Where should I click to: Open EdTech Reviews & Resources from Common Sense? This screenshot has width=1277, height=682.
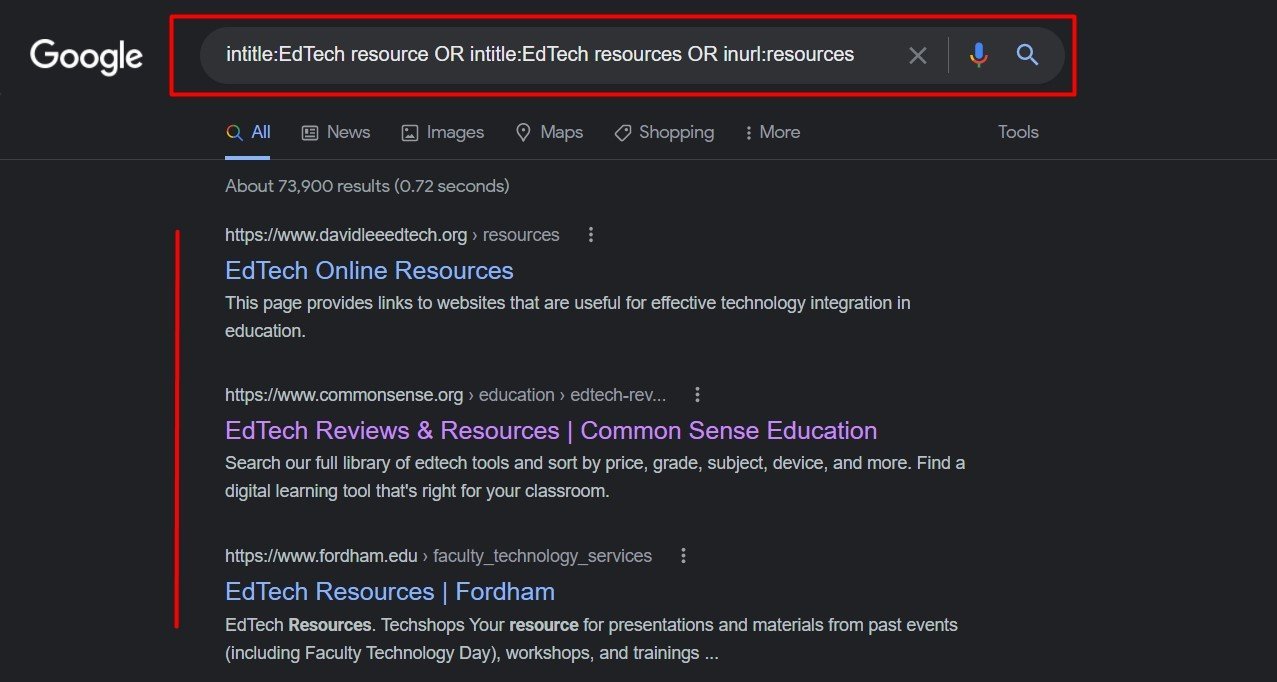click(550, 430)
